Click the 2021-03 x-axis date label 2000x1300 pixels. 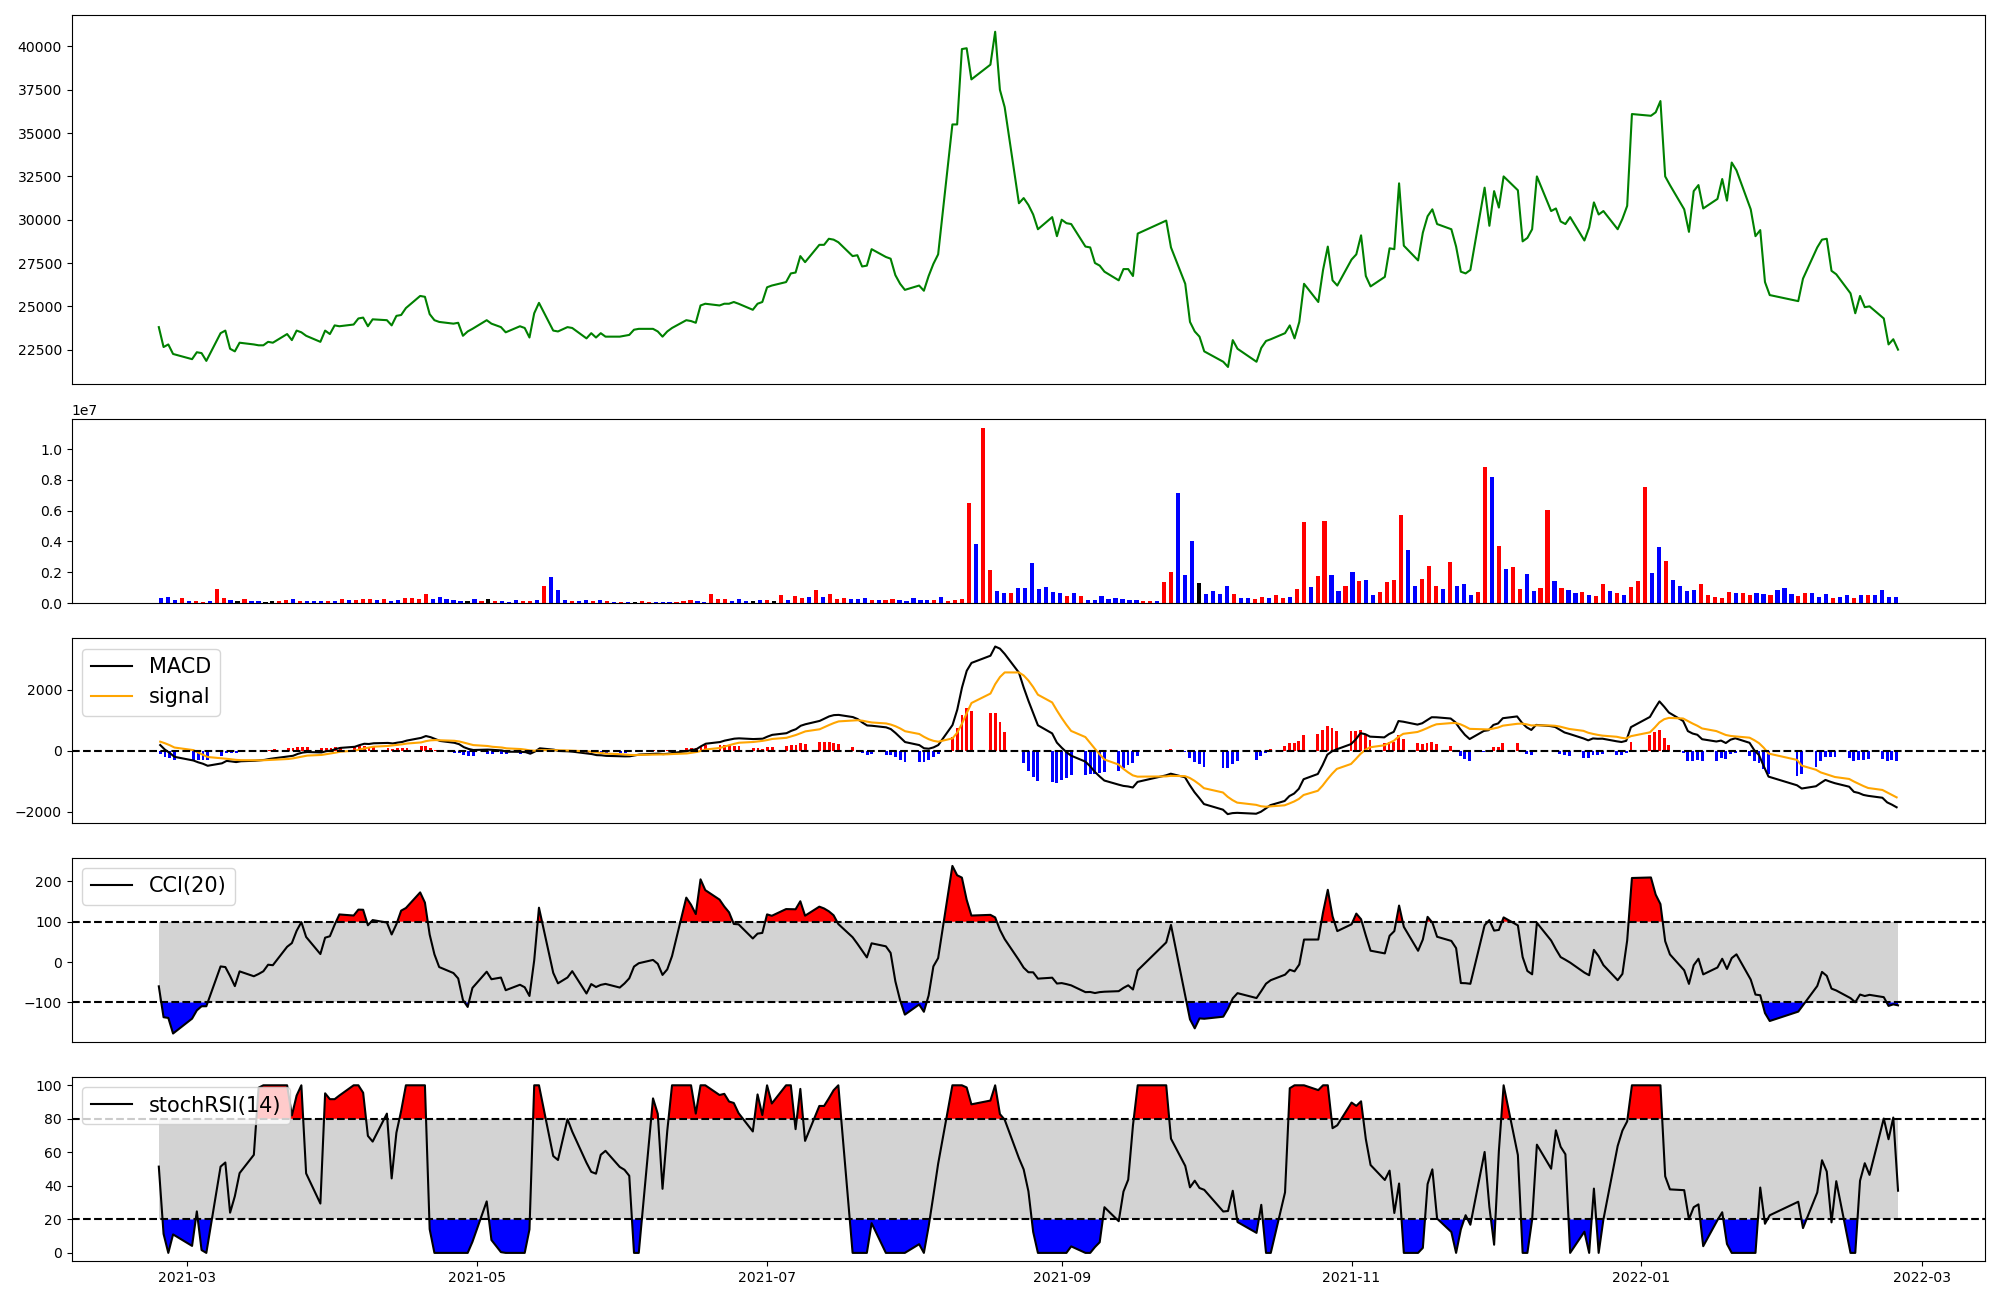(x=187, y=1276)
